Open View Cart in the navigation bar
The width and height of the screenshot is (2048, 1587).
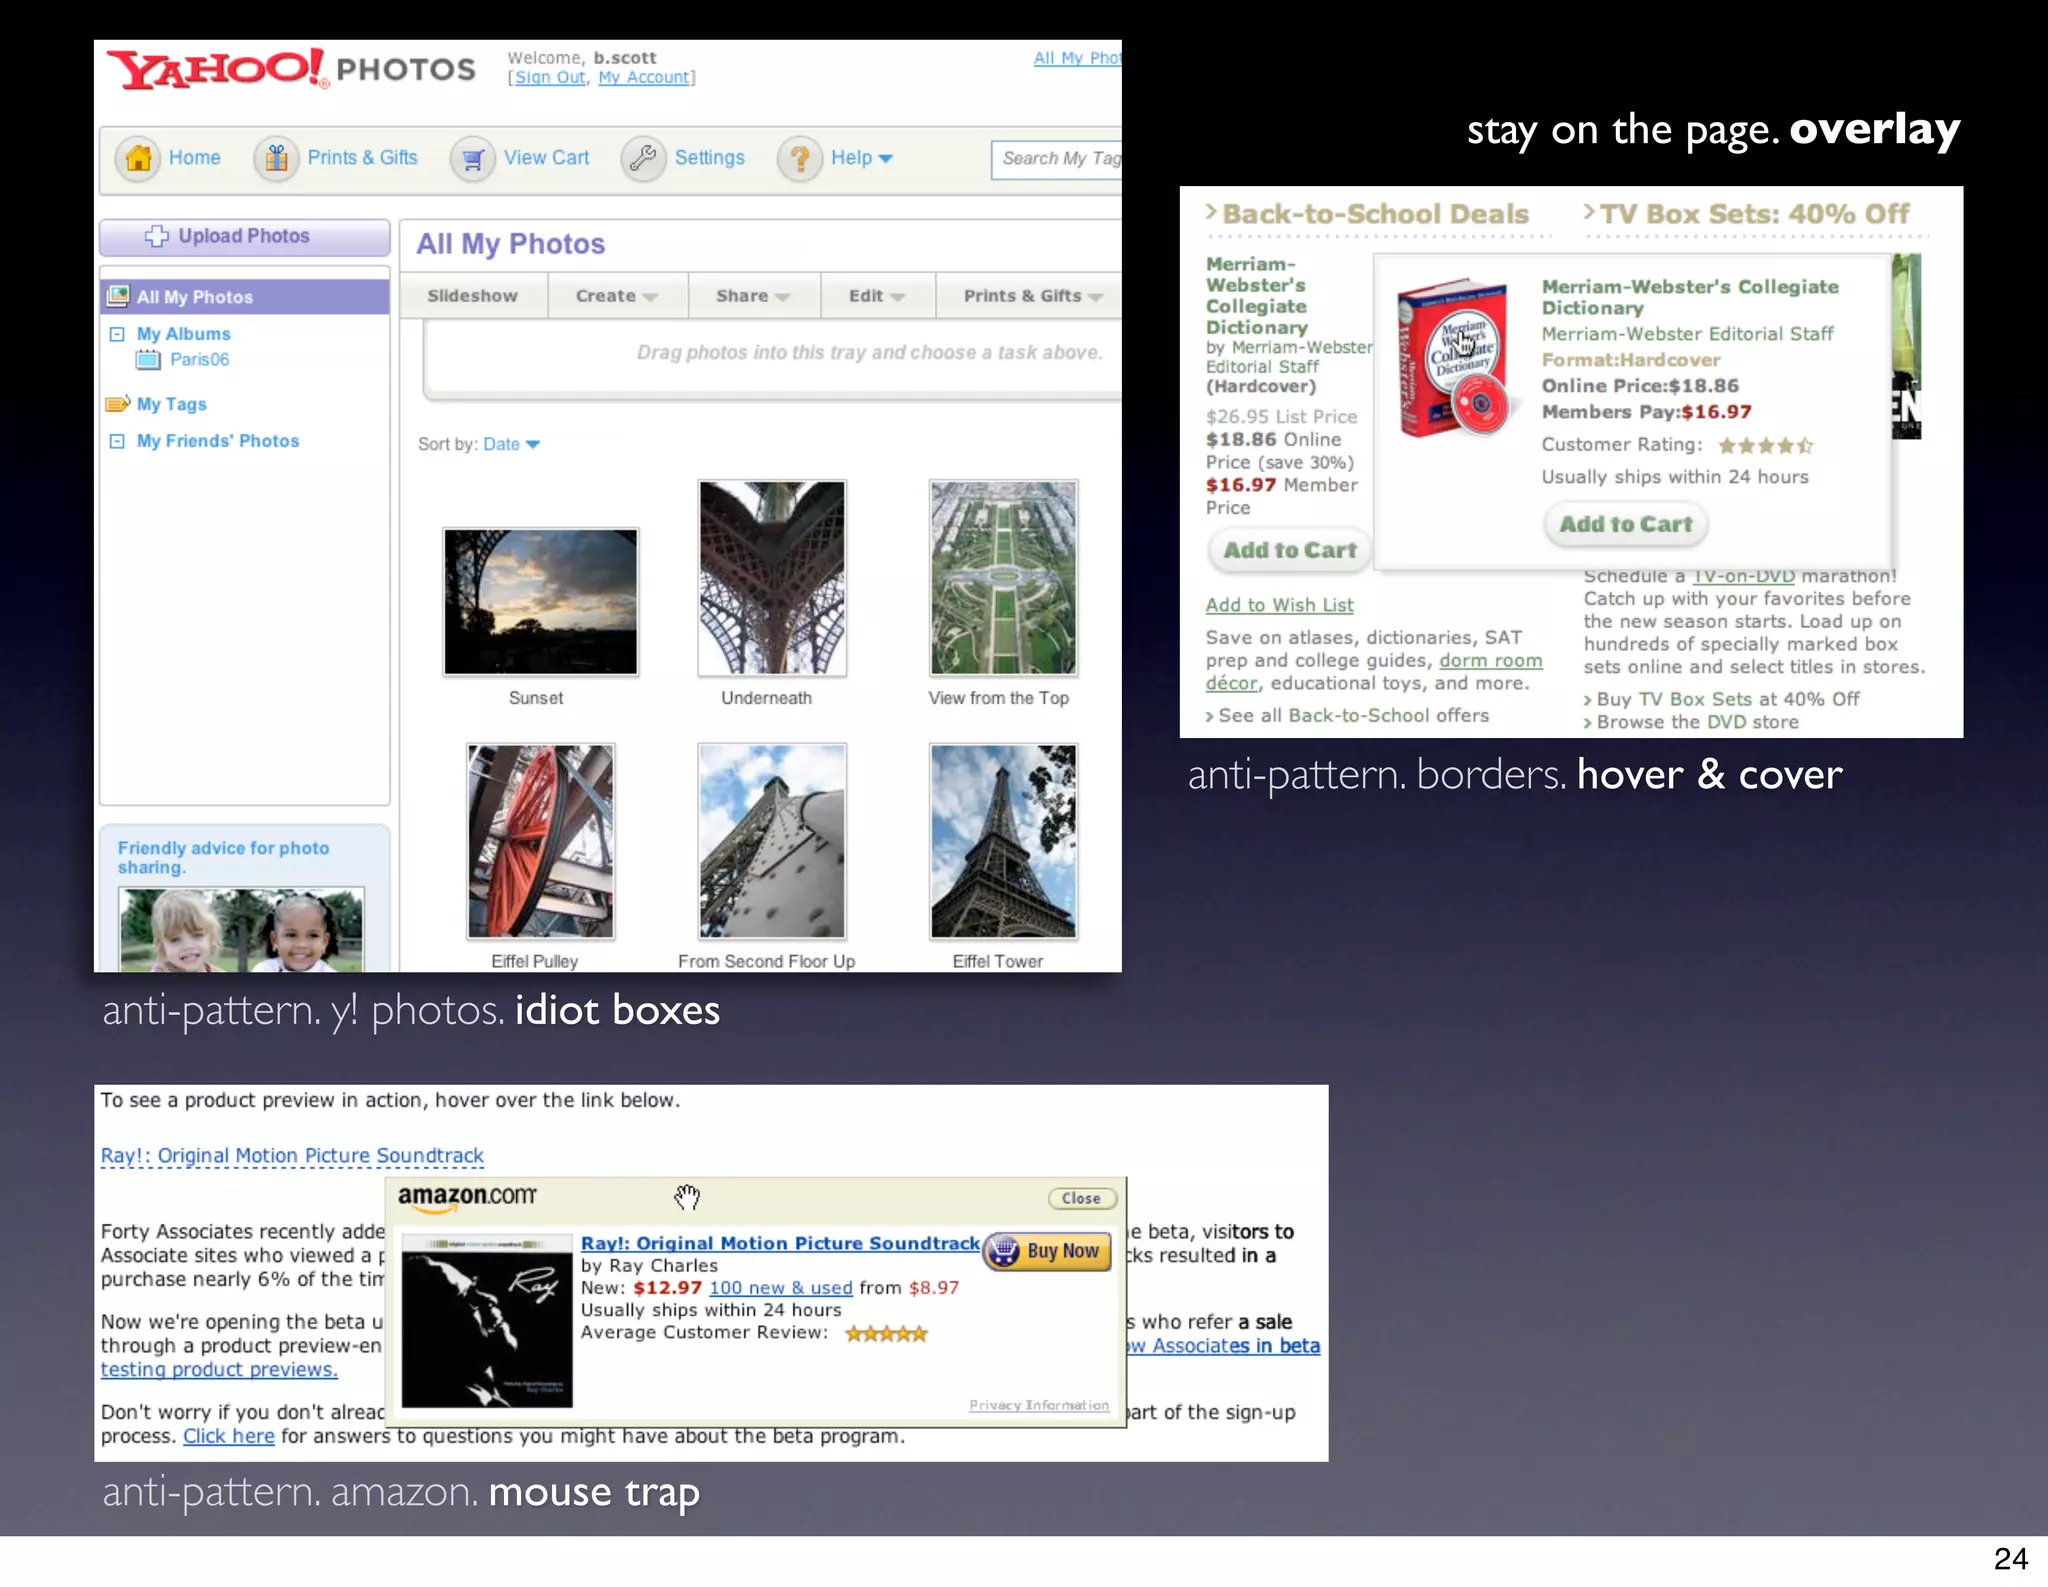(x=546, y=157)
